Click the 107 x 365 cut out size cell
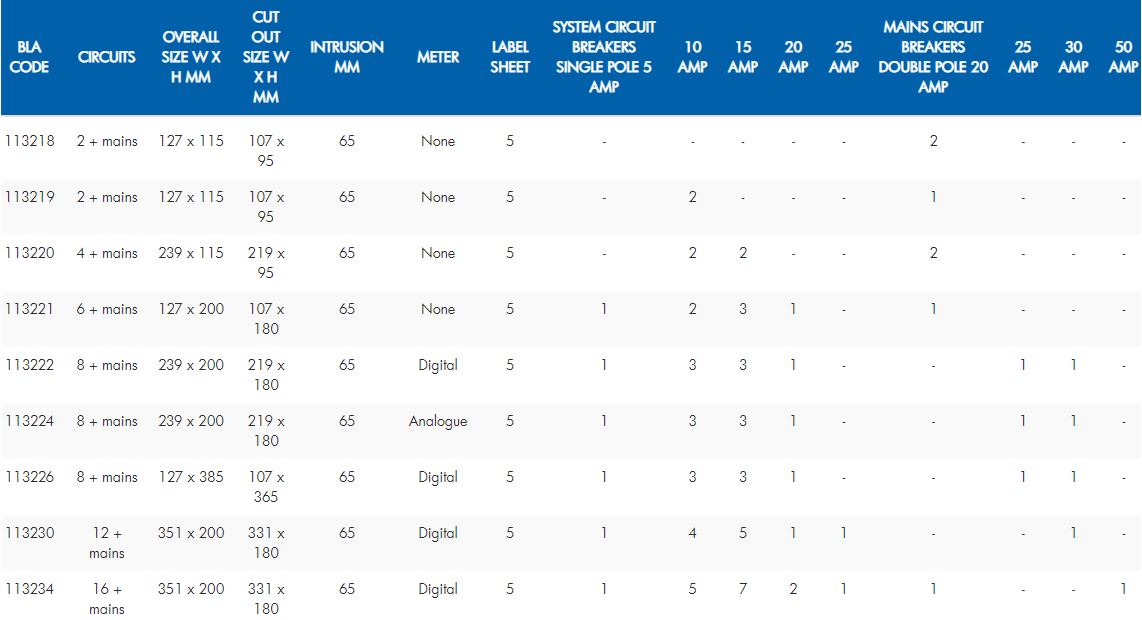1142x620 pixels. click(266, 486)
